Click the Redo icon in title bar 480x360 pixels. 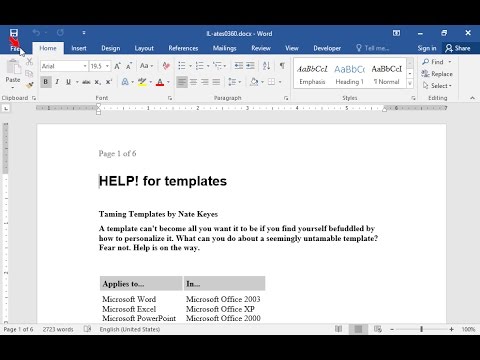[x=60, y=33]
